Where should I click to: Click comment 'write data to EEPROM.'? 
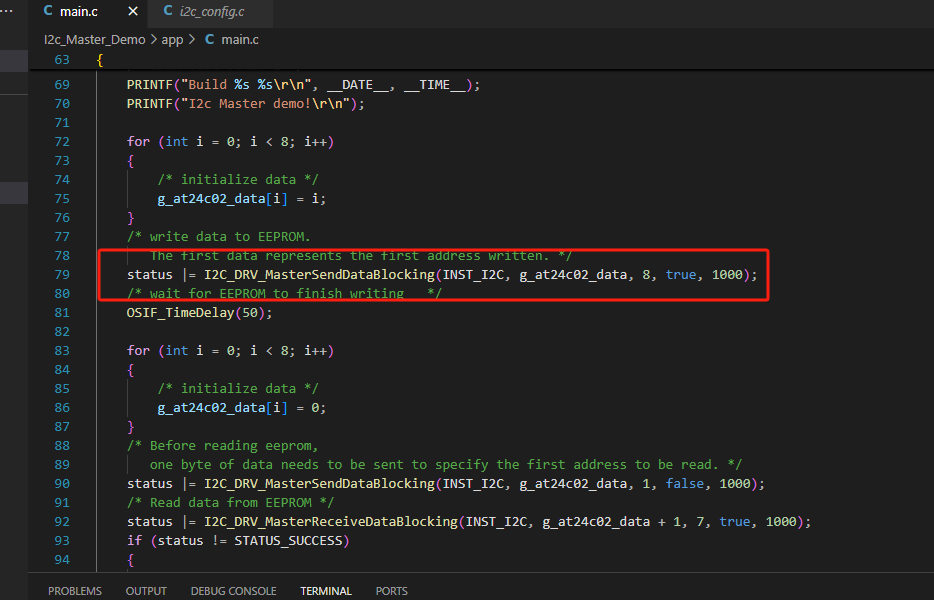coord(219,237)
